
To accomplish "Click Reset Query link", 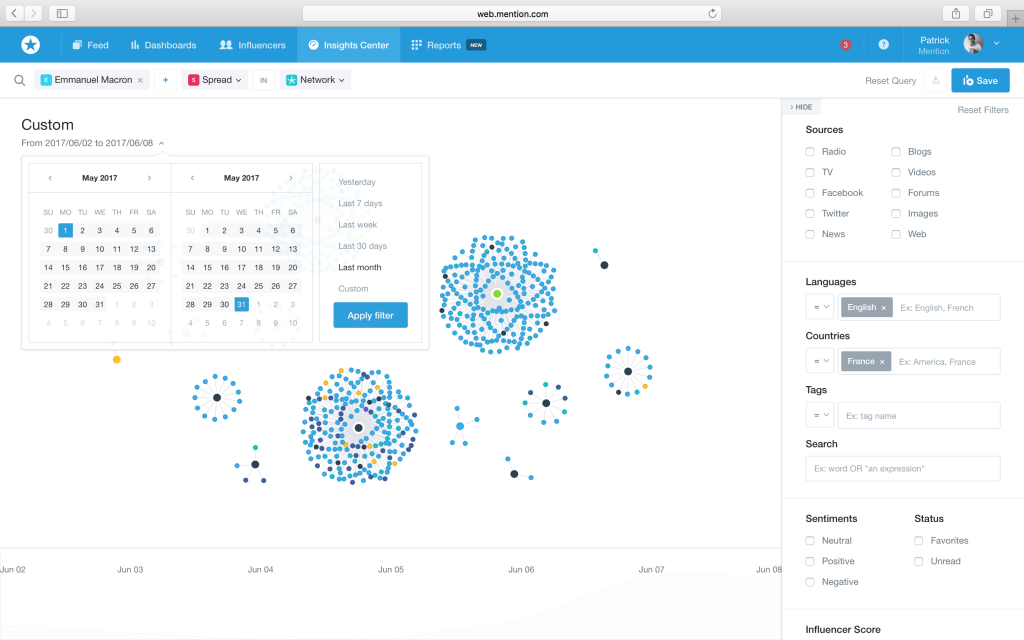I will coord(890,81).
